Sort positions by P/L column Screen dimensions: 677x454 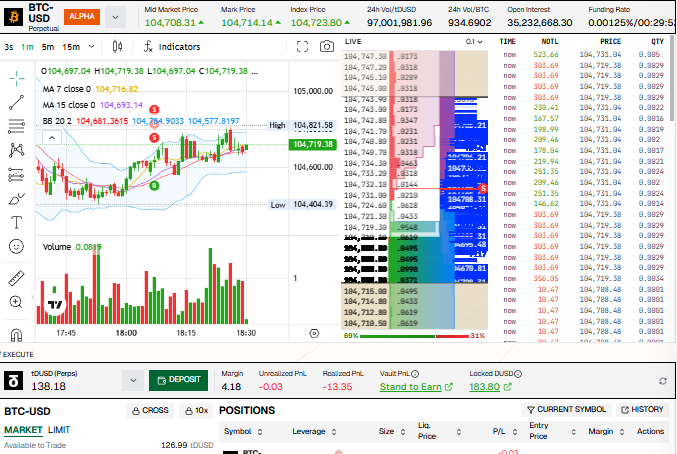505,431
